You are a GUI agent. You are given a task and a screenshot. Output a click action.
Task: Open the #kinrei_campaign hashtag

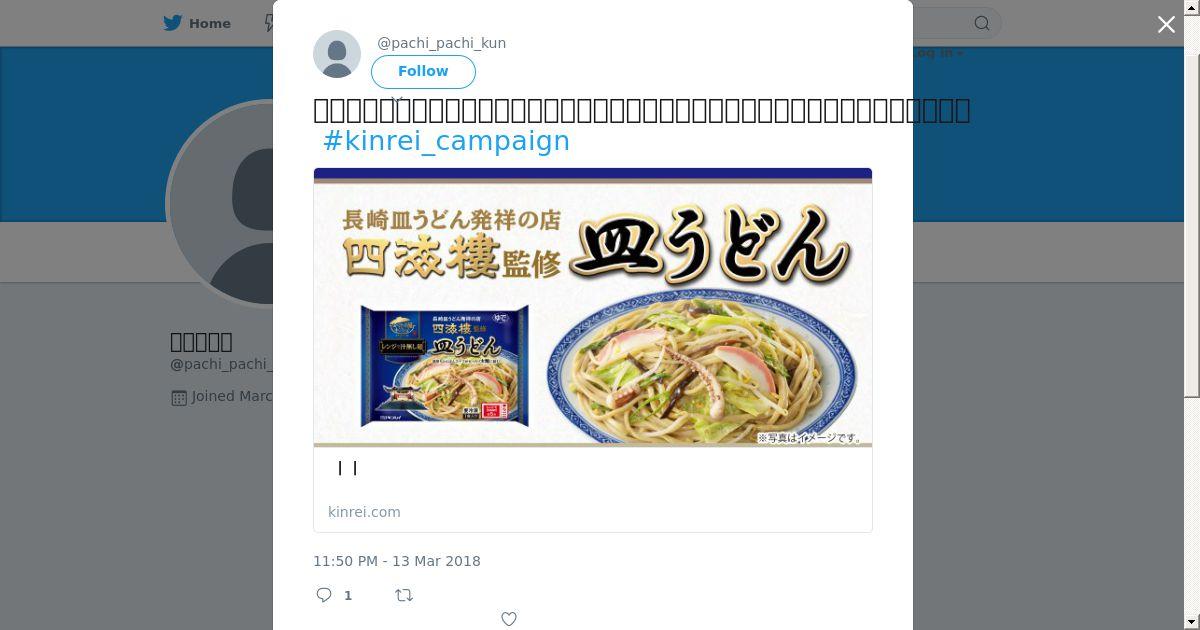447,141
